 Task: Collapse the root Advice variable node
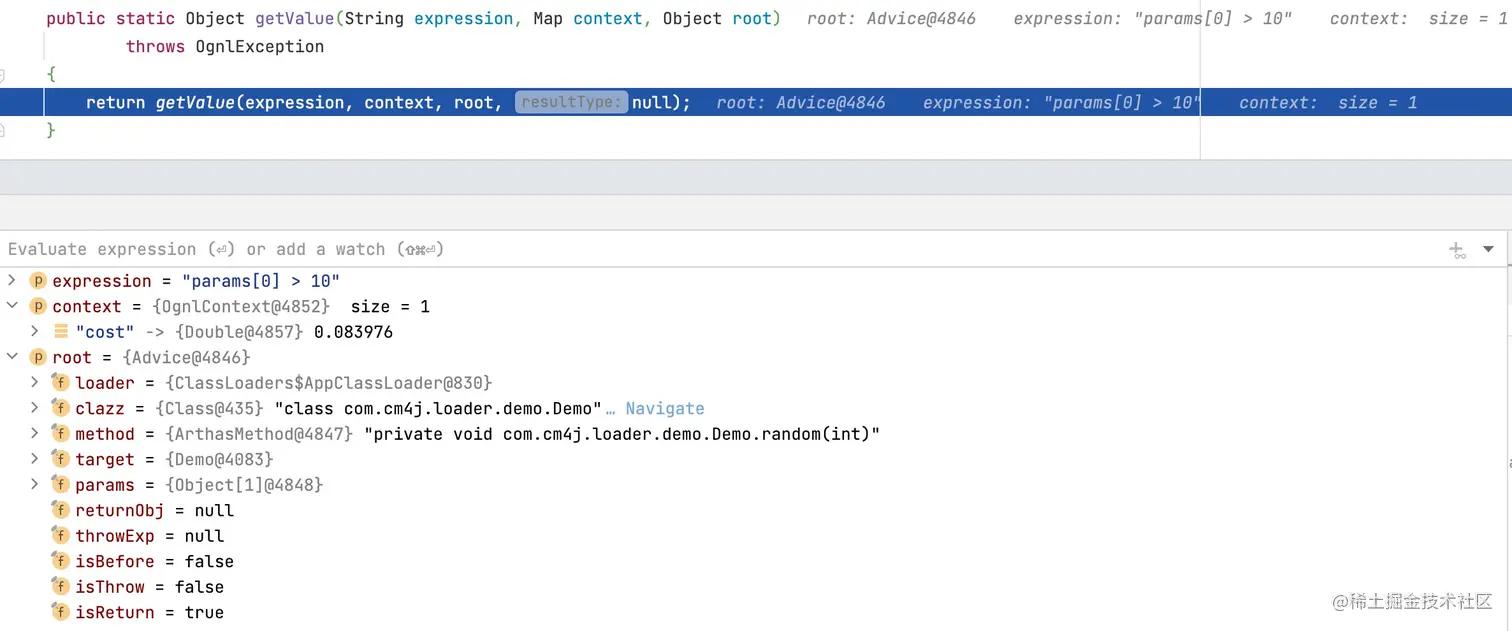click(x=12, y=357)
